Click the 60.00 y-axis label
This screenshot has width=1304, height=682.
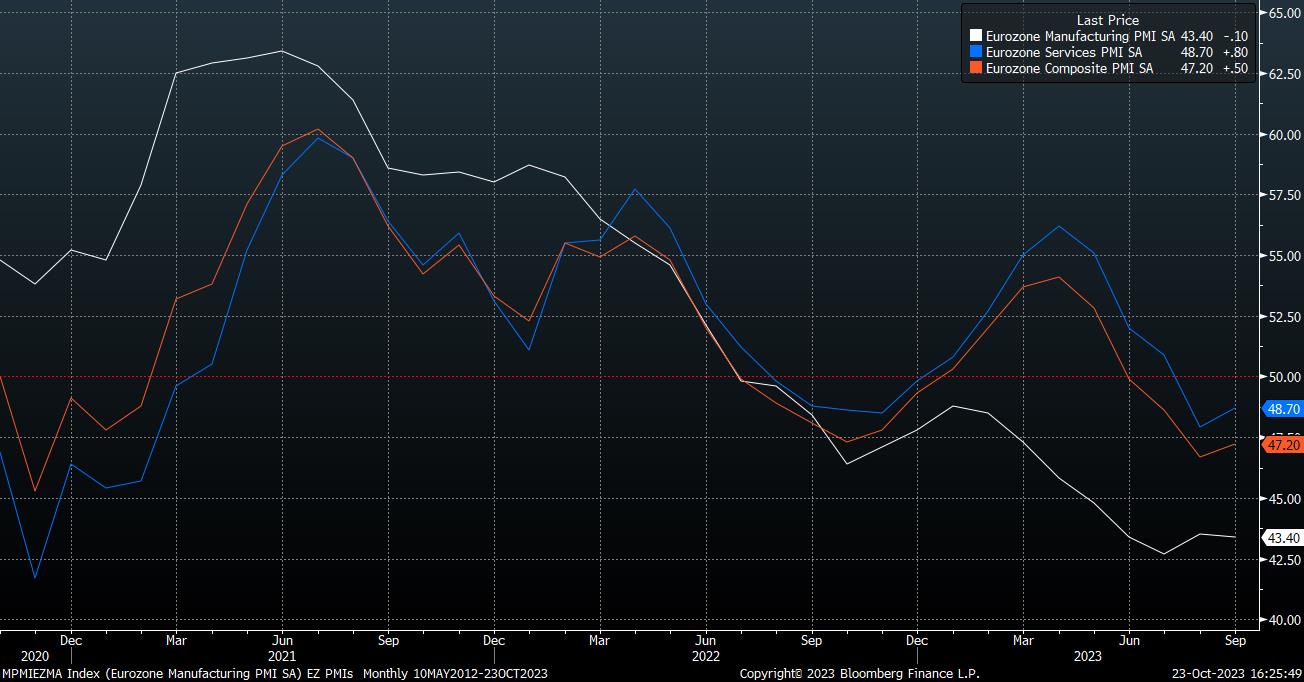click(1283, 135)
